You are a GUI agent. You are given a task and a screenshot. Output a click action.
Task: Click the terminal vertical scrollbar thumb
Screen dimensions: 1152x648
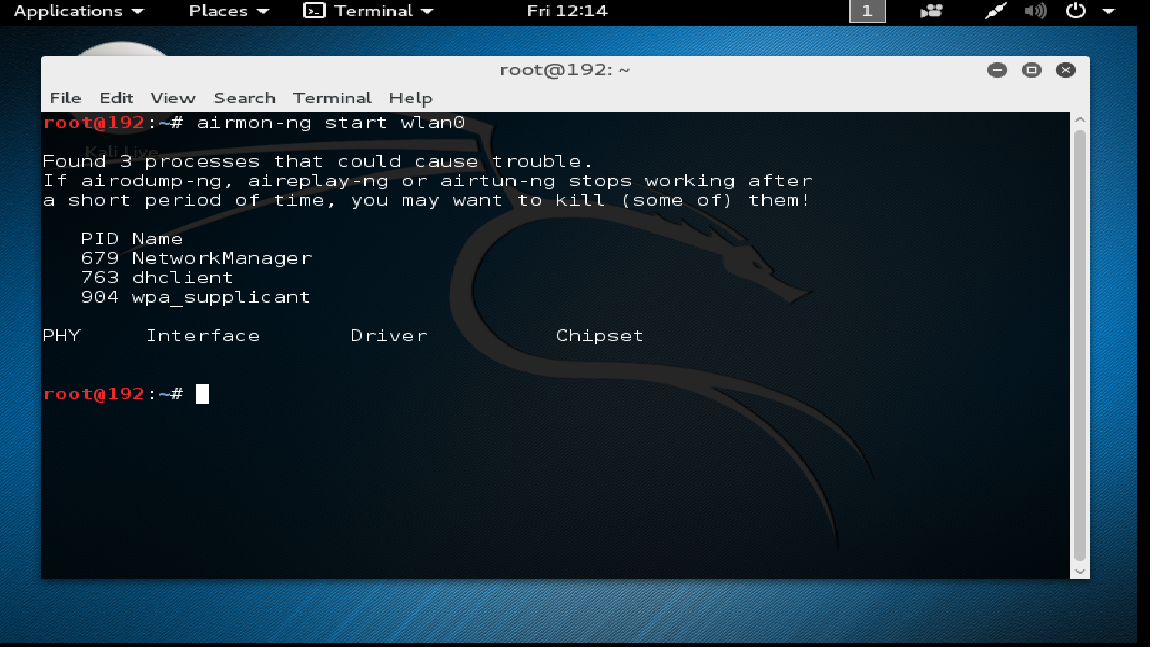(x=1079, y=345)
